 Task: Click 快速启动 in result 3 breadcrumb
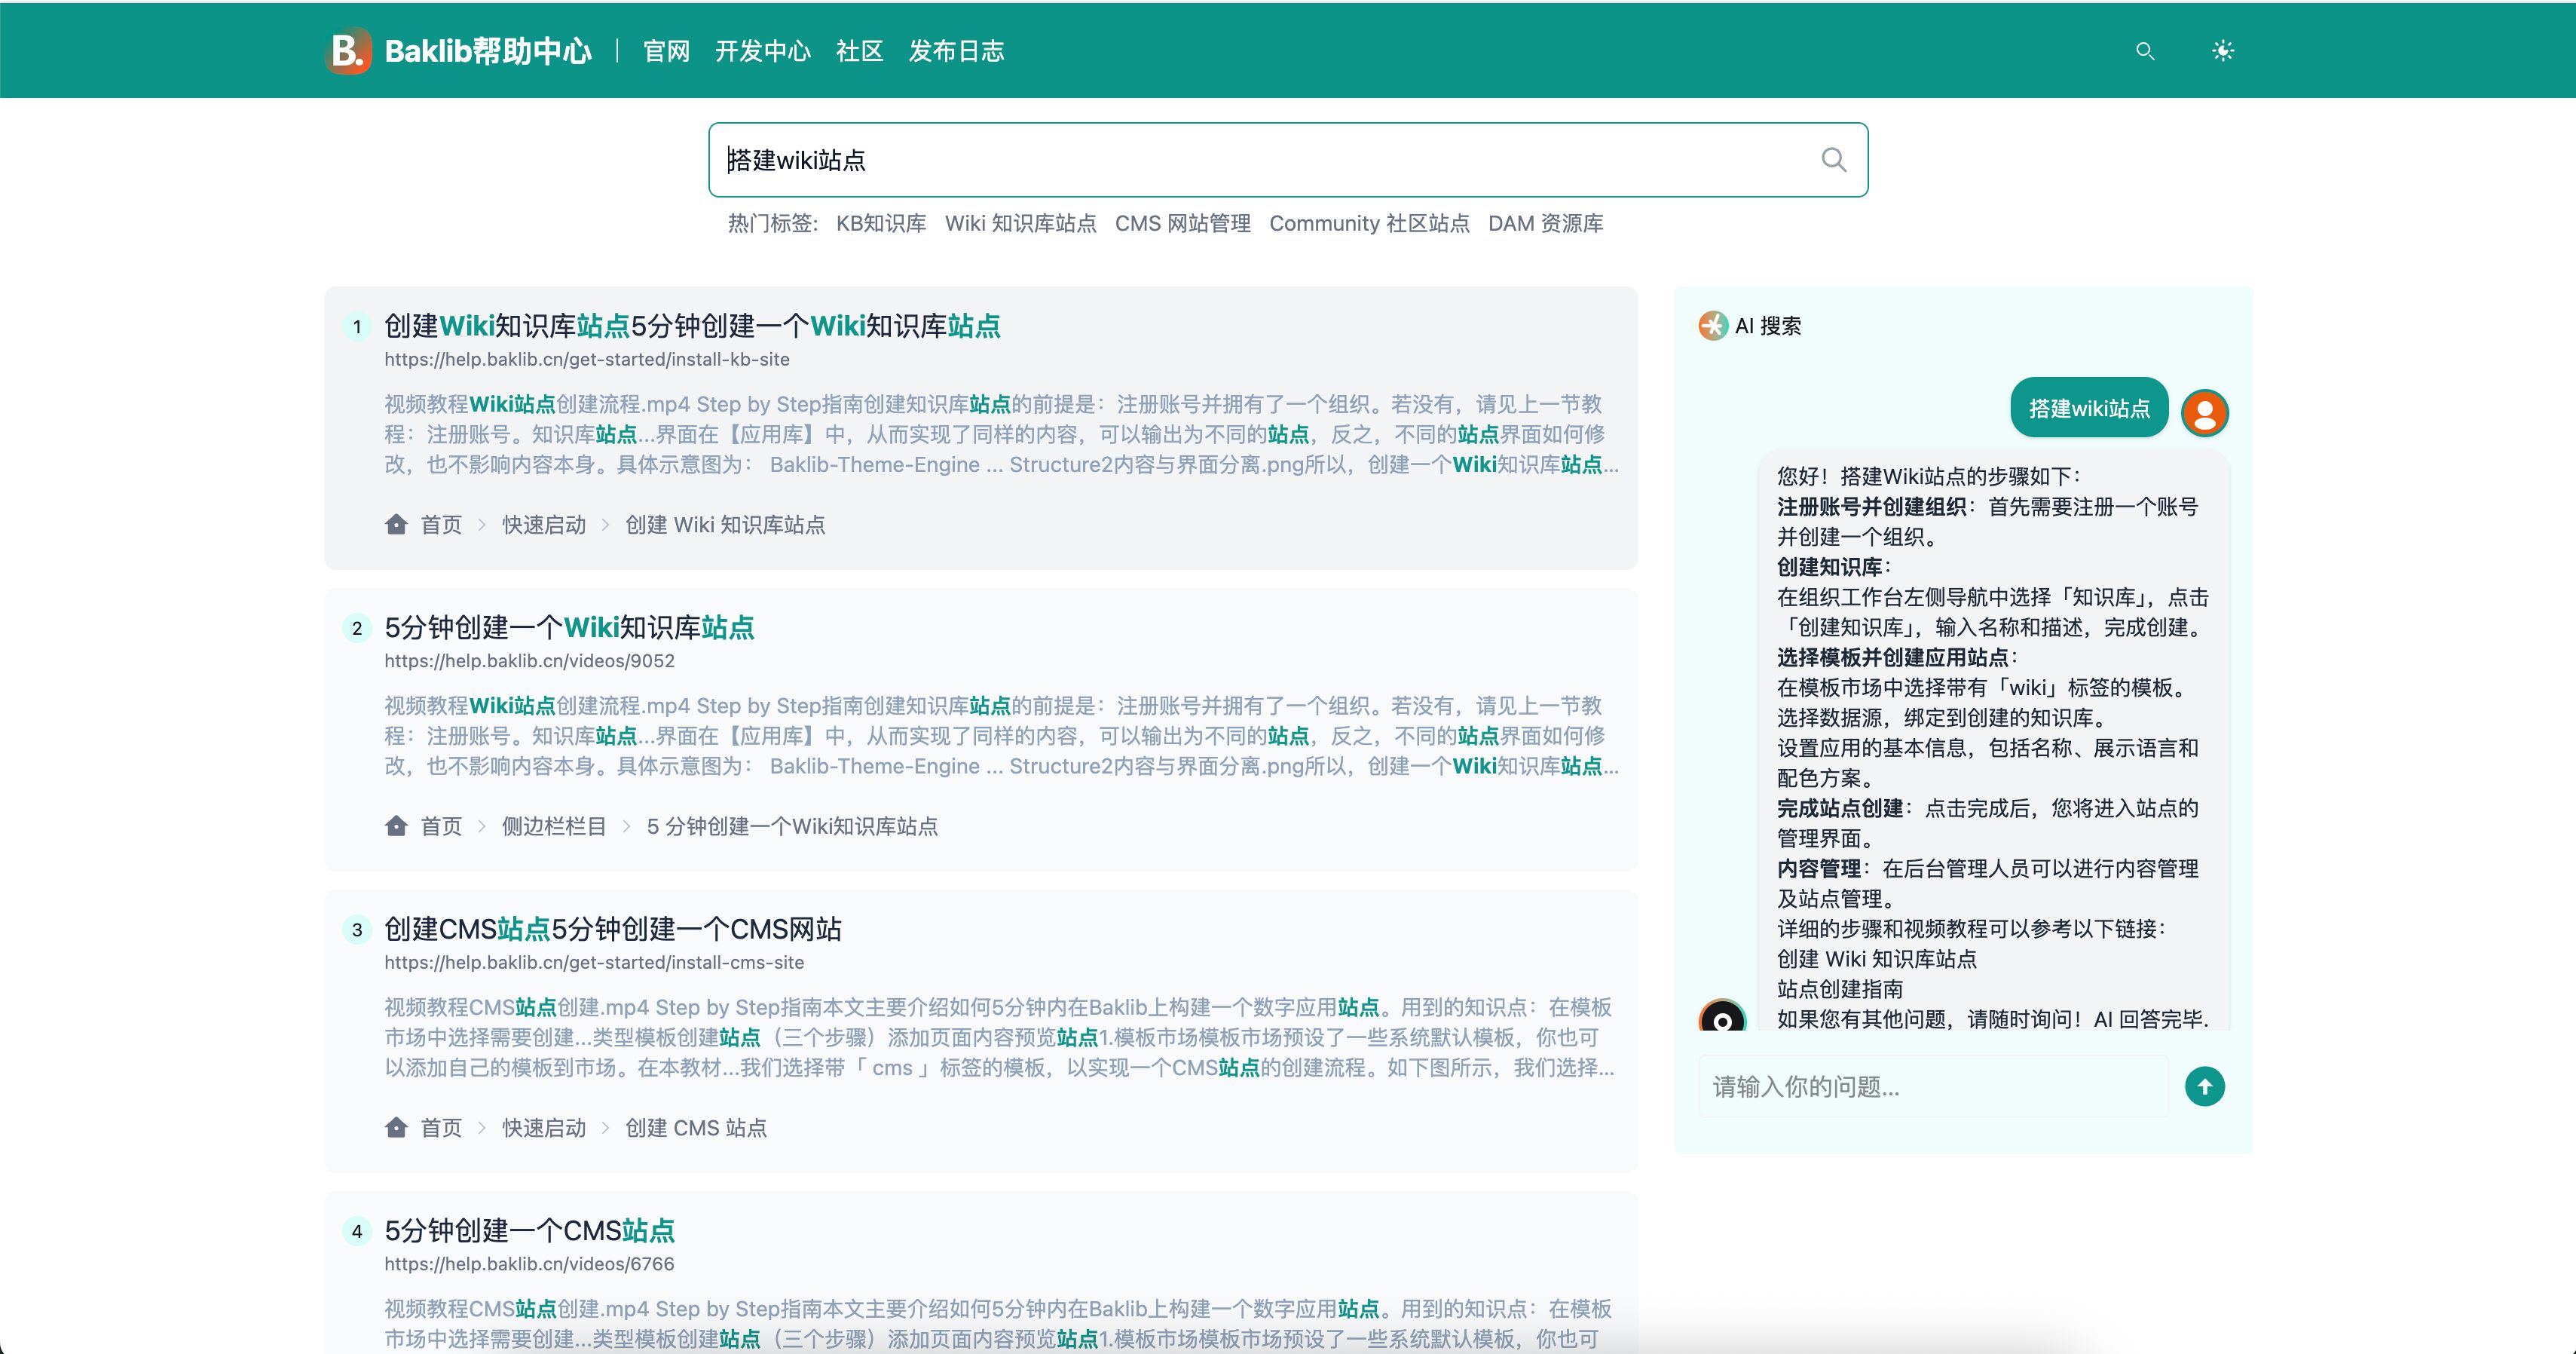coord(544,1127)
